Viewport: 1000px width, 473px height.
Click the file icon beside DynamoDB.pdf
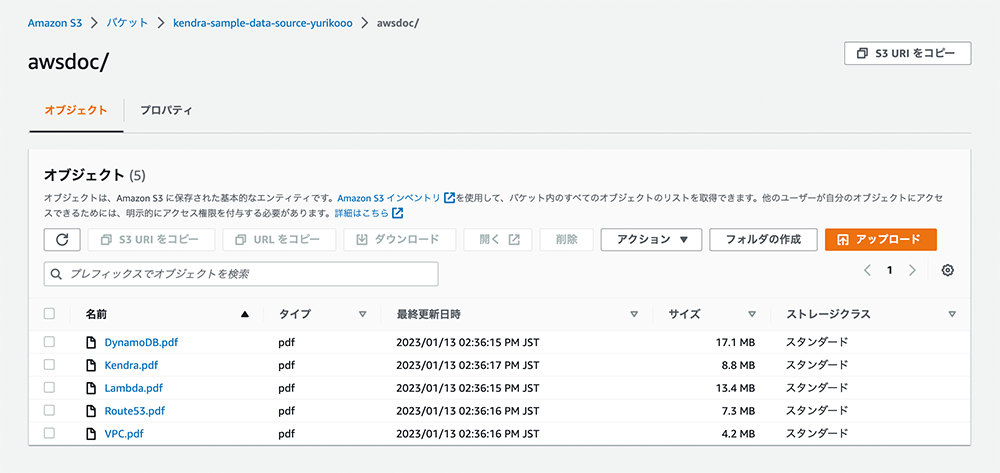point(91,342)
